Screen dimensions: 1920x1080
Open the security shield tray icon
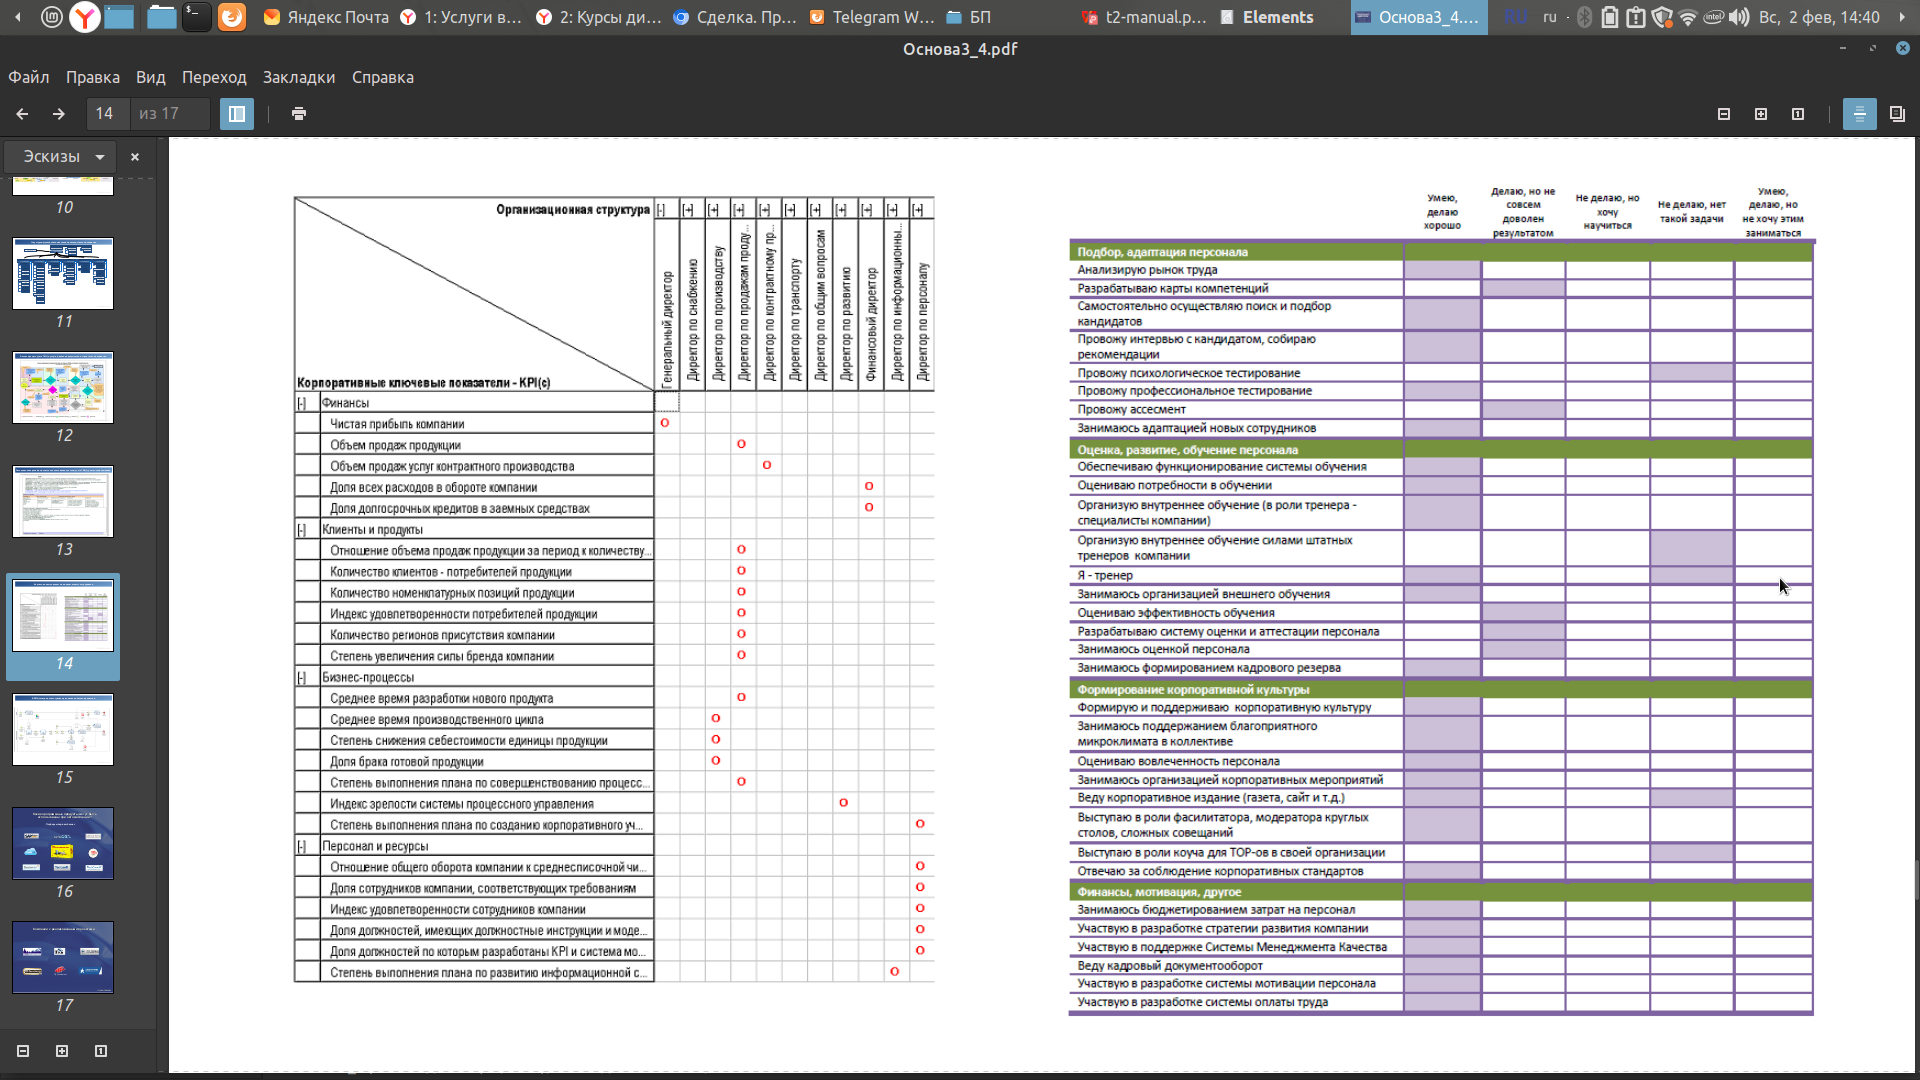coord(1662,17)
